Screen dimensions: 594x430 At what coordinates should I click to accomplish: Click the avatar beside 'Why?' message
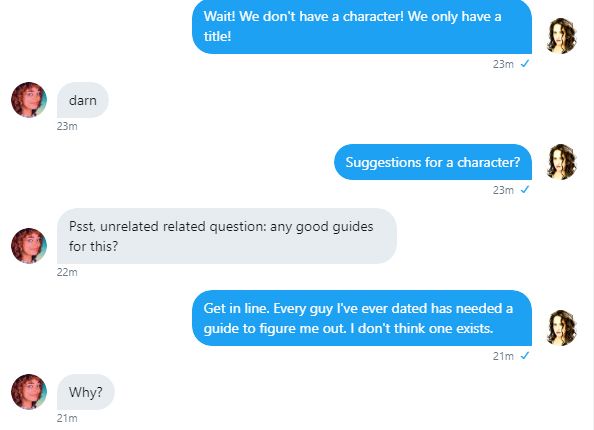pos(29,392)
